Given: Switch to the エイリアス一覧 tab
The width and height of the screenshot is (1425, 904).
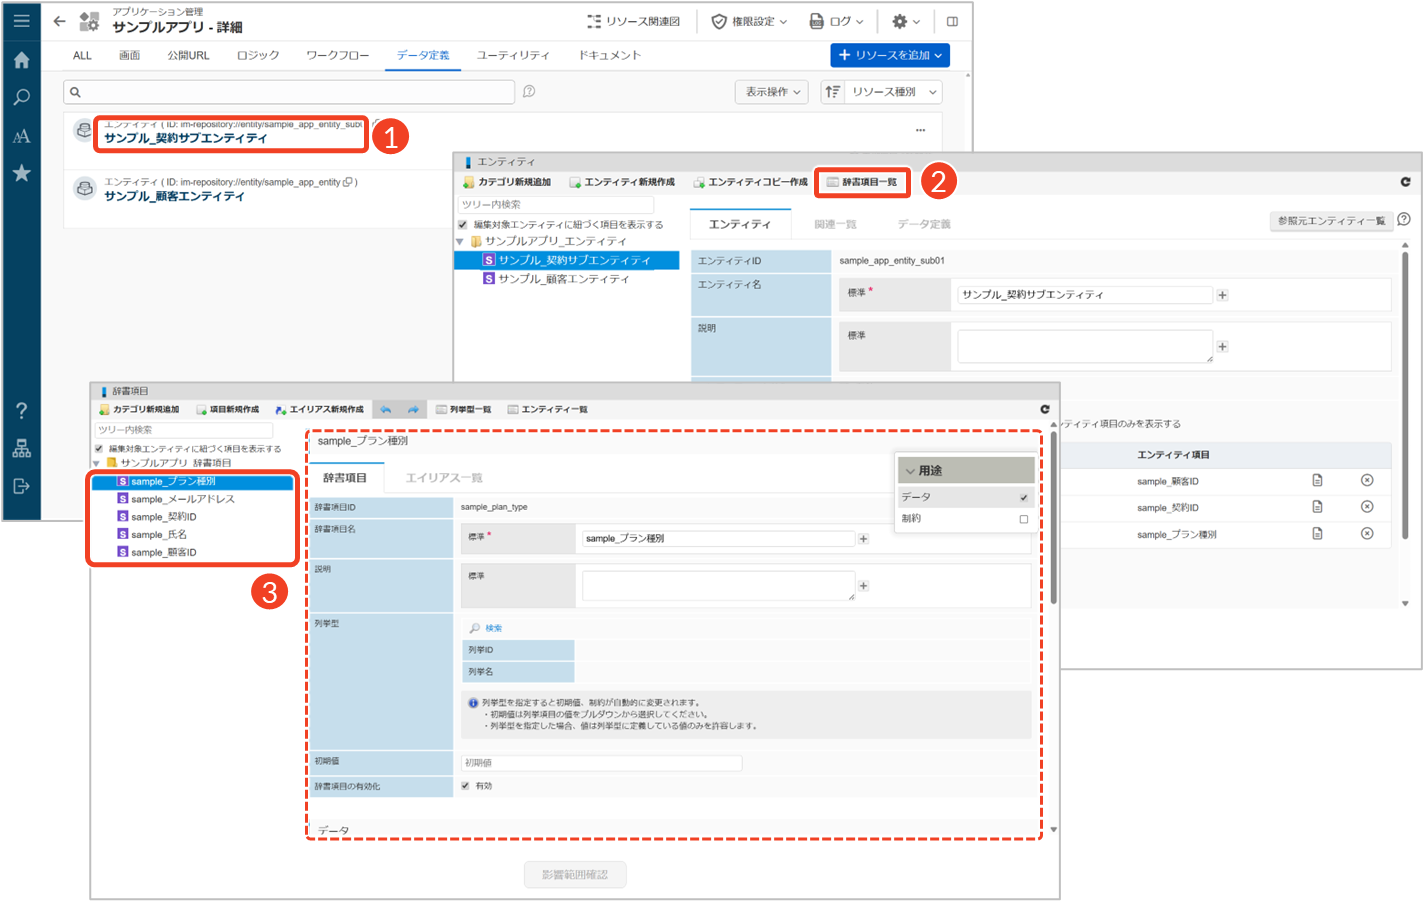Looking at the screenshot, I should [x=443, y=478].
